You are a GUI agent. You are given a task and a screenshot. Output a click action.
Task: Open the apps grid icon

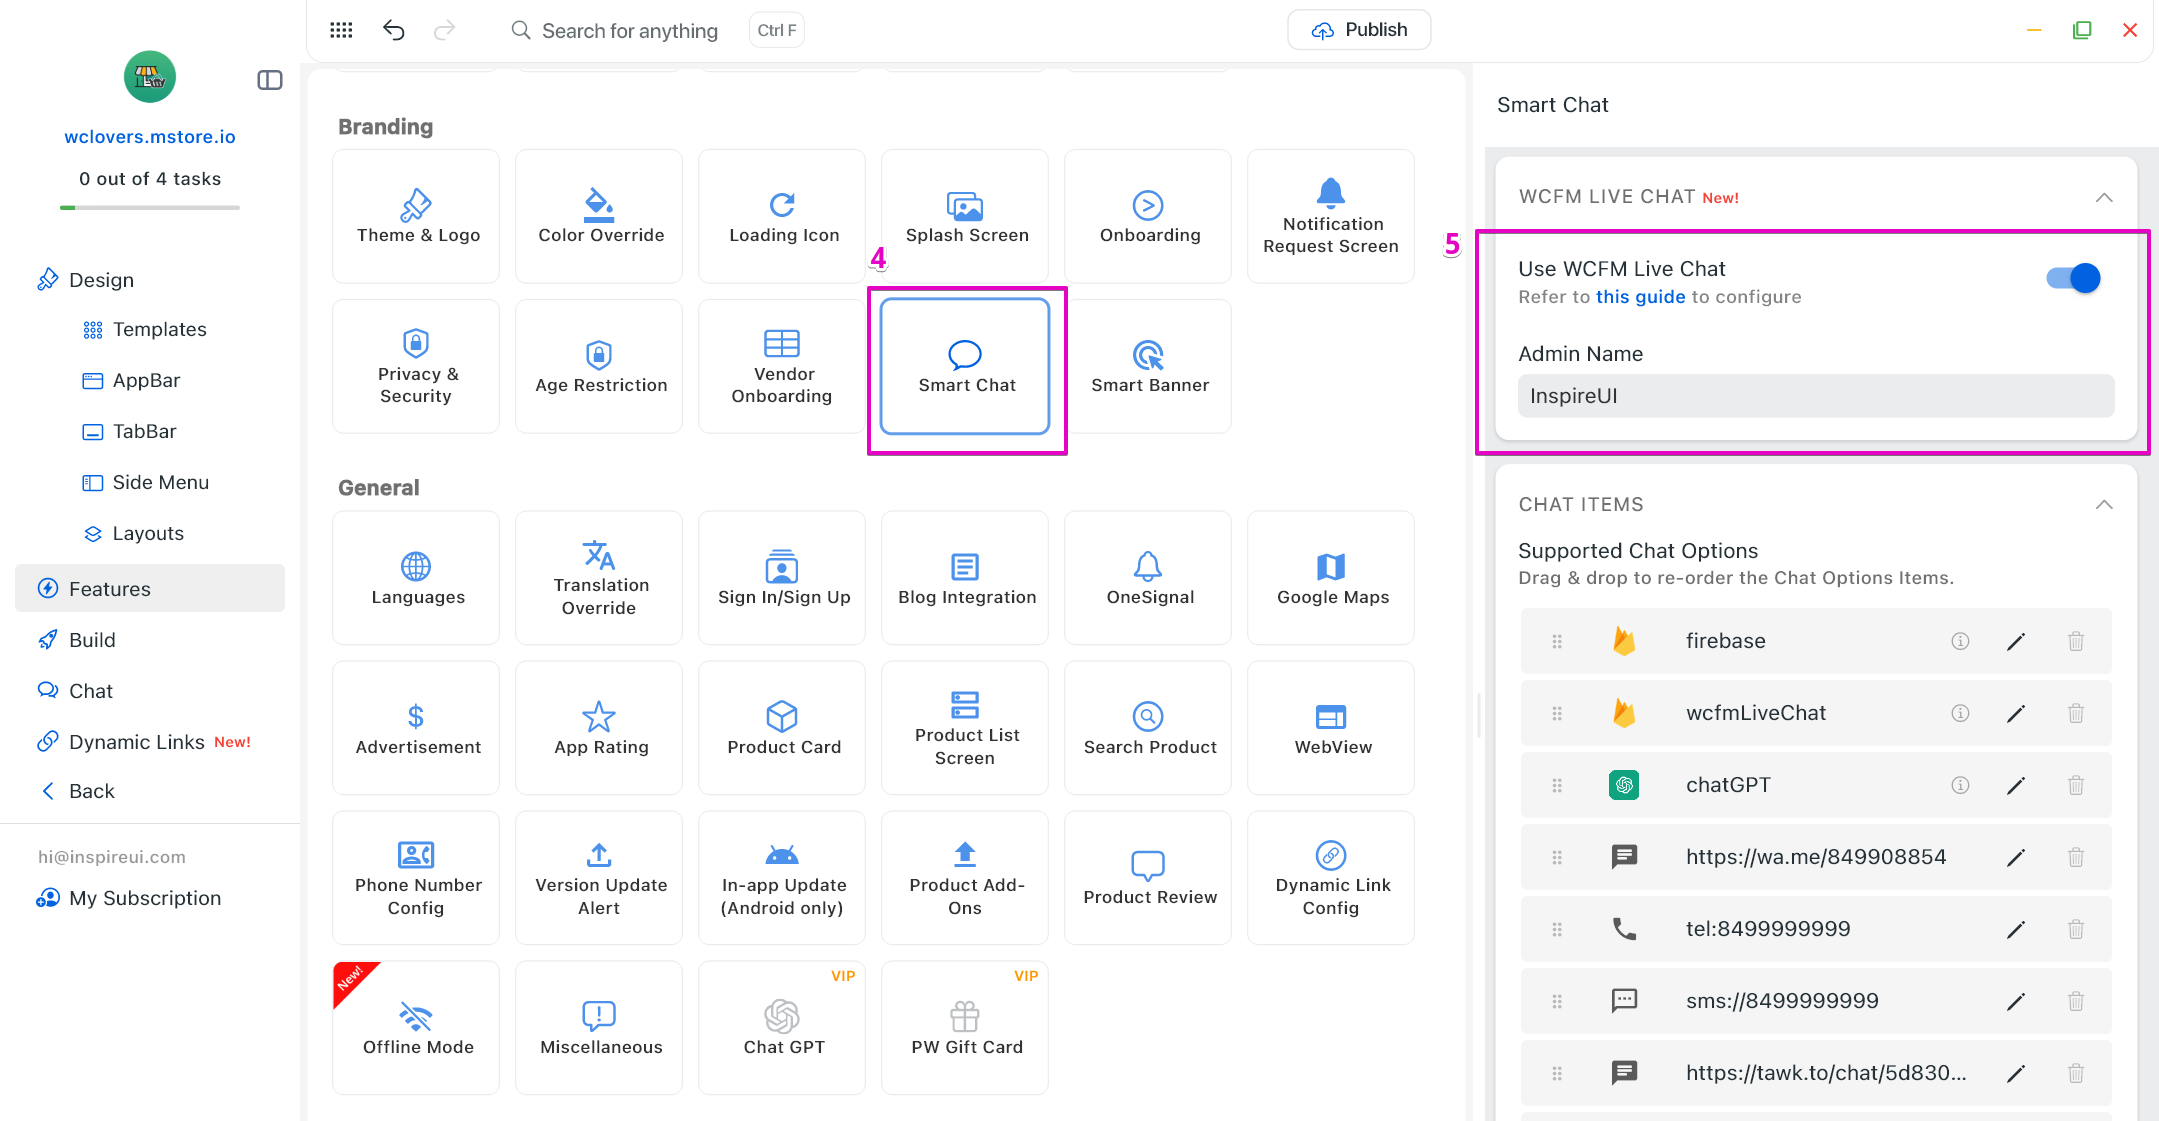[x=341, y=30]
